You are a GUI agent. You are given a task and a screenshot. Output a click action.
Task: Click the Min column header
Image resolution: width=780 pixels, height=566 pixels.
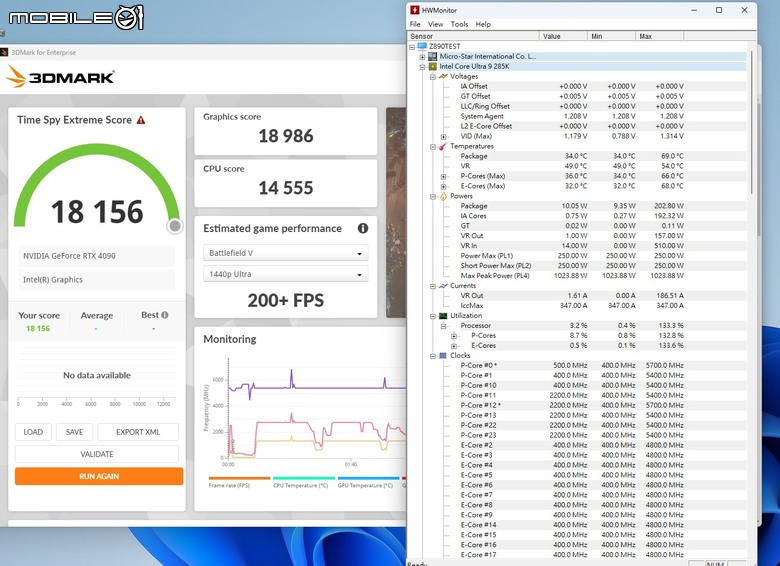click(x=611, y=36)
